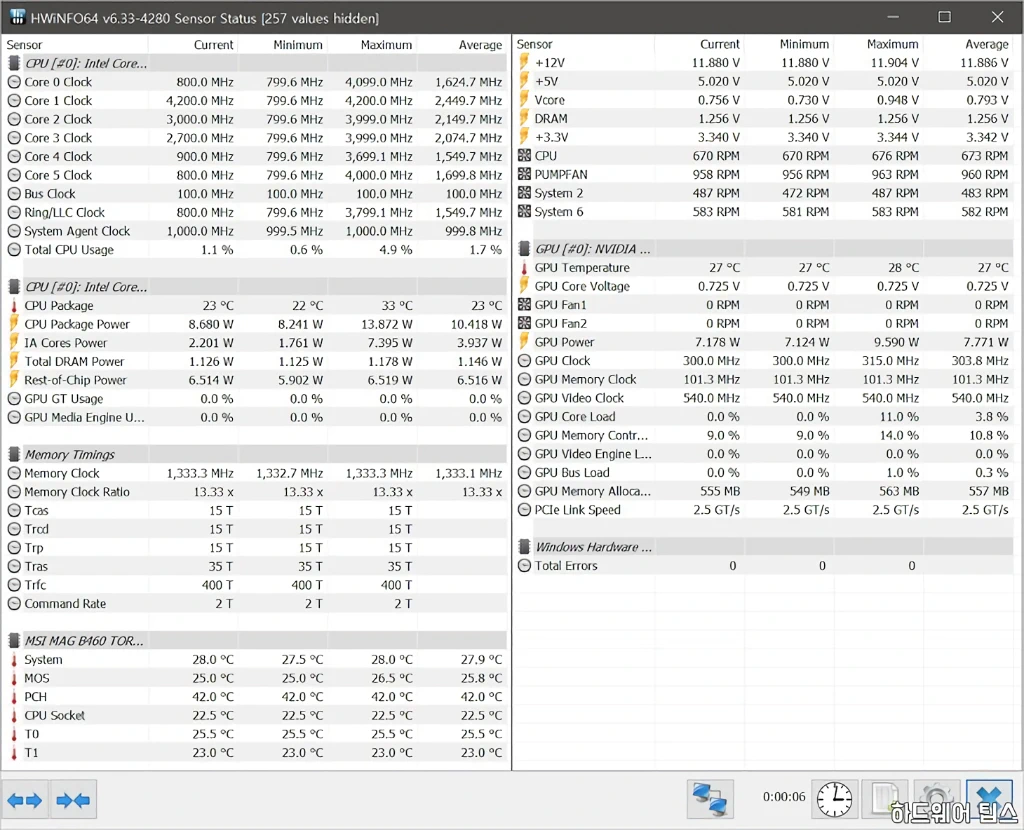The height and width of the screenshot is (830, 1024).
Task: Click the round icon beside PCIe Link Speed
Action: [524, 510]
